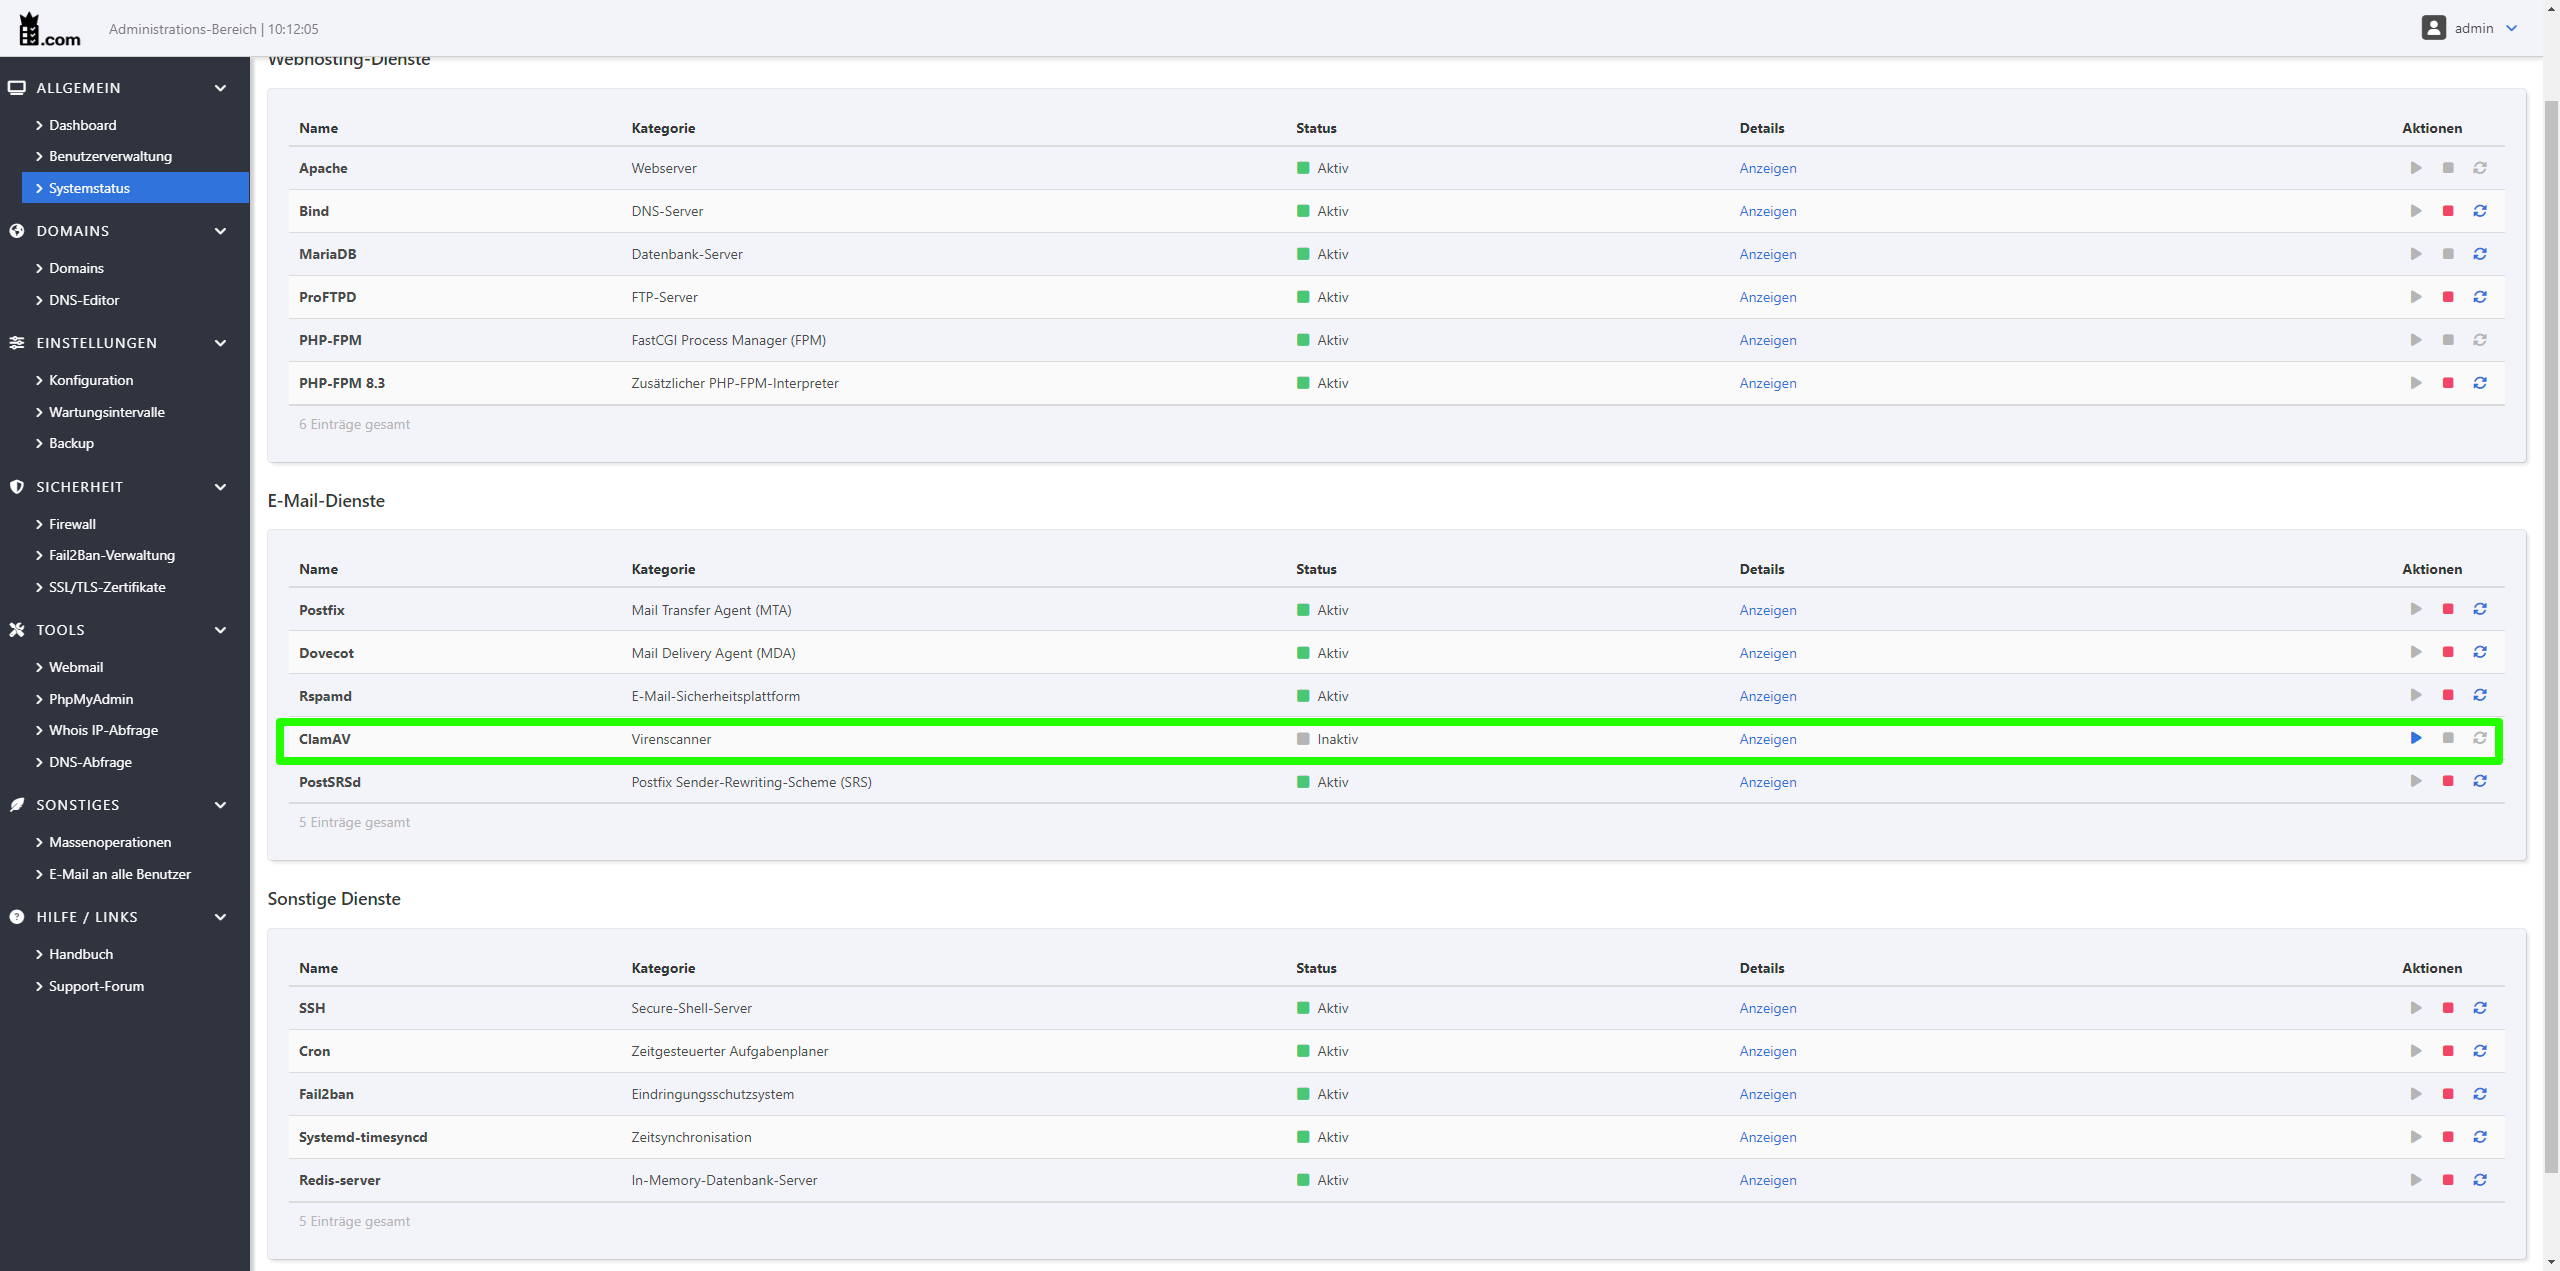Stop the Redis-server service
This screenshot has width=2560, height=1271.
[2447, 1180]
